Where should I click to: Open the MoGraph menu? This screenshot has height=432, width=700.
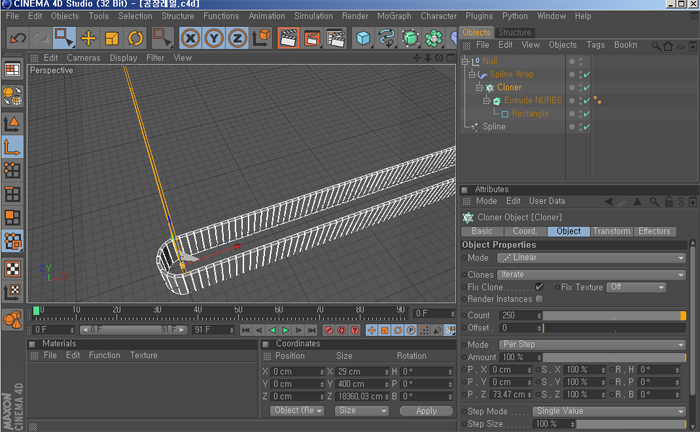[x=394, y=16]
